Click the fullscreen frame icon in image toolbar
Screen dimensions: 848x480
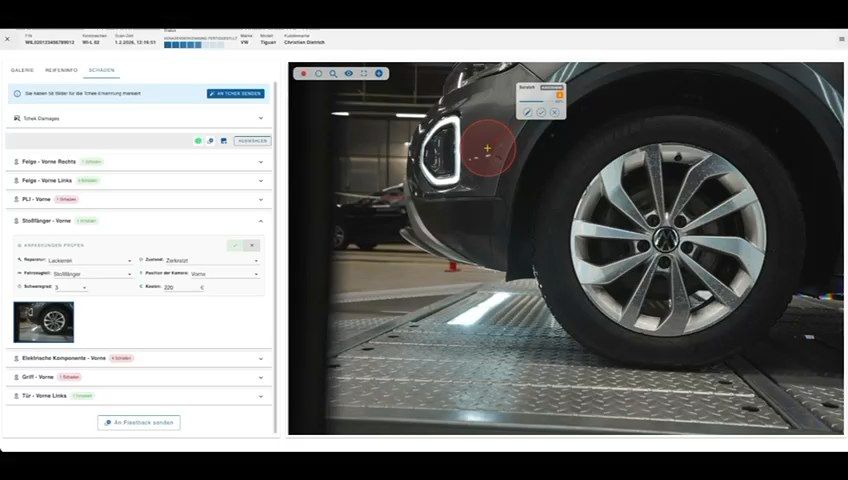point(364,74)
